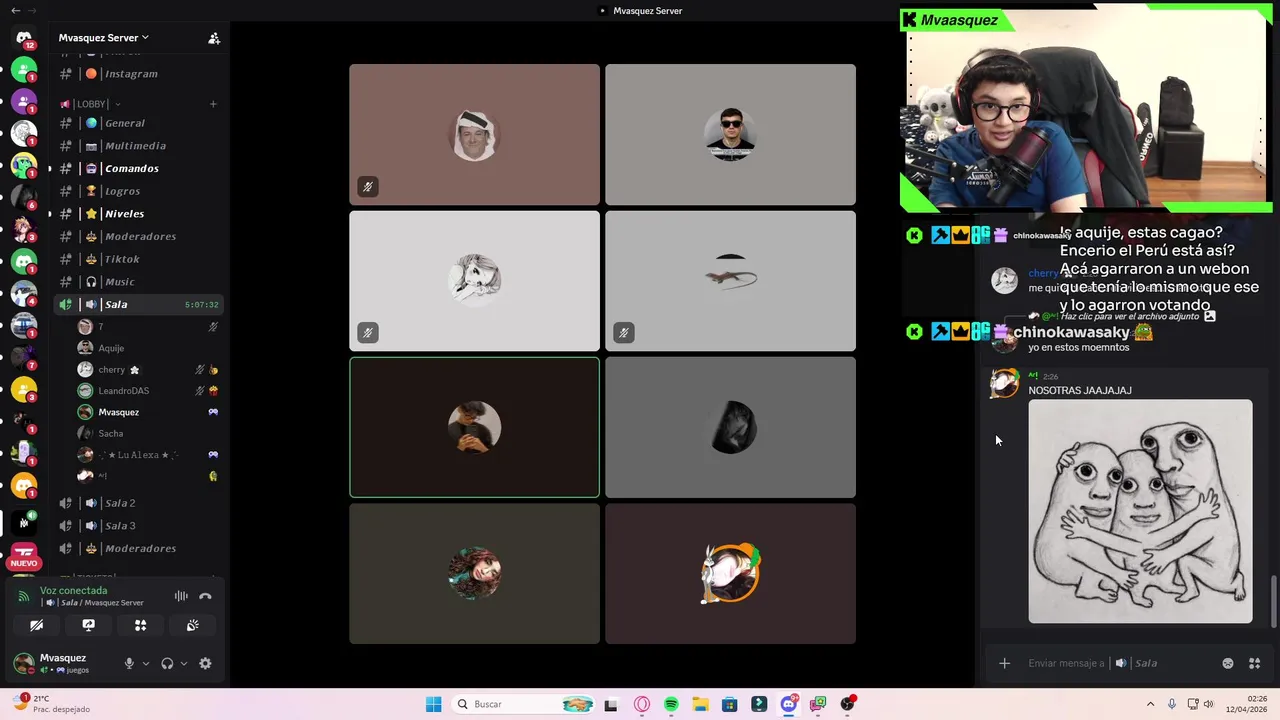Join the Sala 2 voice channel
Image resolution: width=1280 pixels, height=720 pixels.
click(x=139, y=503)
